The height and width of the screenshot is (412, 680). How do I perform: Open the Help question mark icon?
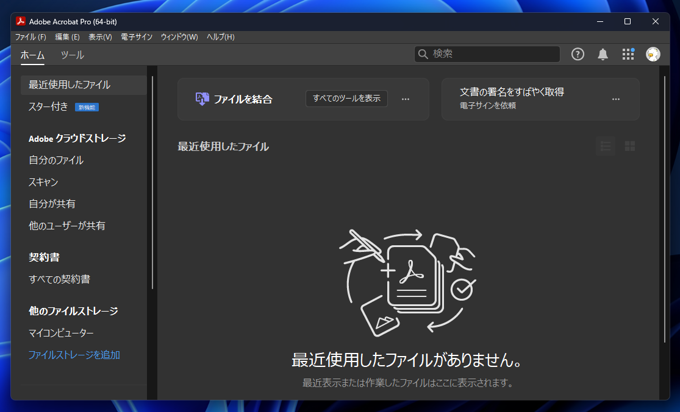[577, 54]
